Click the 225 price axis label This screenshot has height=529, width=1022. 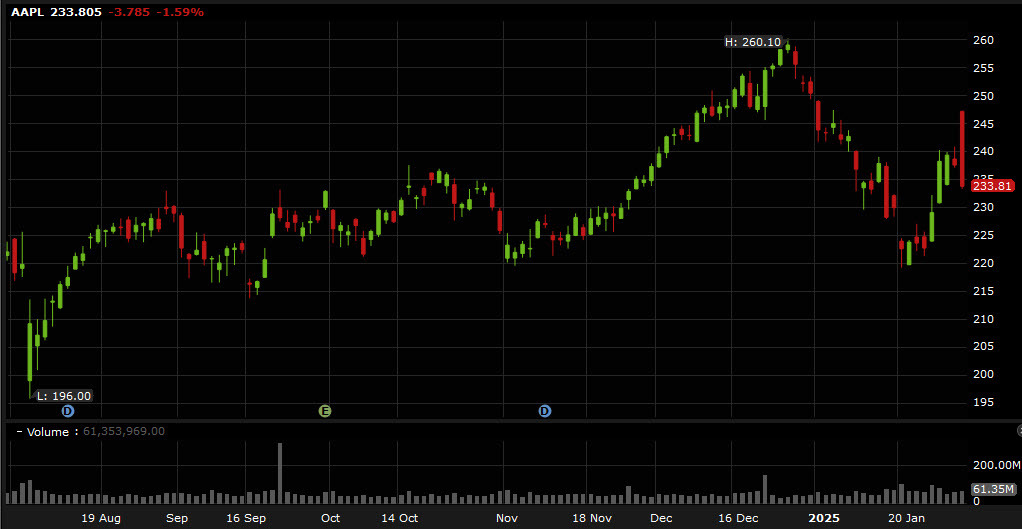984,235
